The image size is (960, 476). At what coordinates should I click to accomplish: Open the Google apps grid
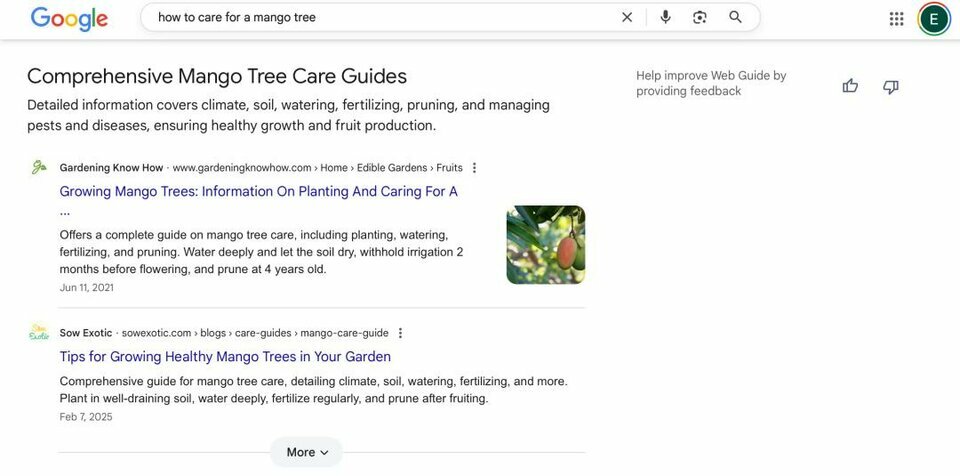[896, 18]
